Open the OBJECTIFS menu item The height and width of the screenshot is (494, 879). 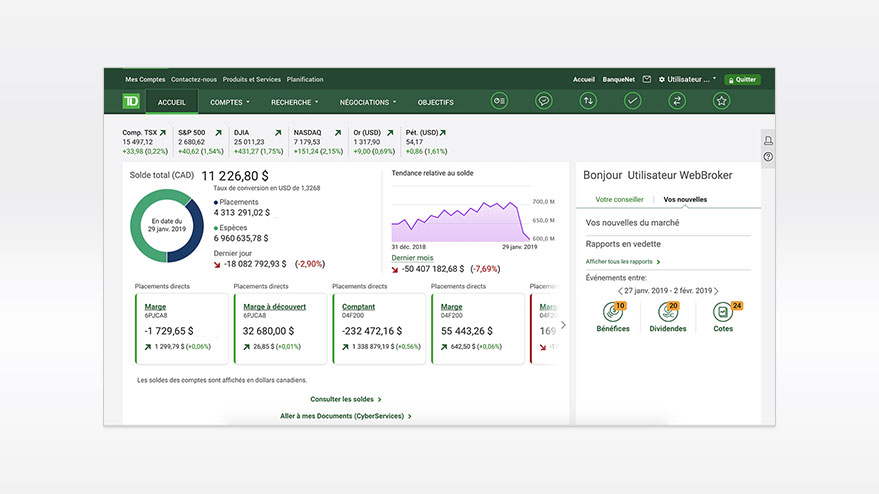tap(436, 102)
